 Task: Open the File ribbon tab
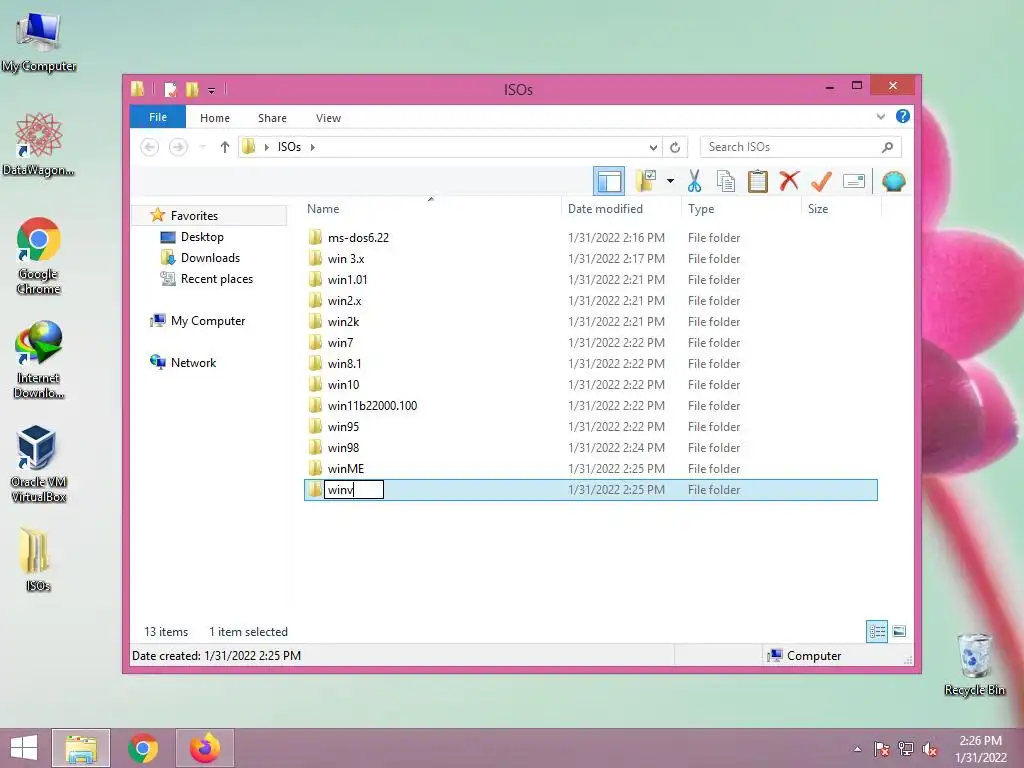click(158, 117)
